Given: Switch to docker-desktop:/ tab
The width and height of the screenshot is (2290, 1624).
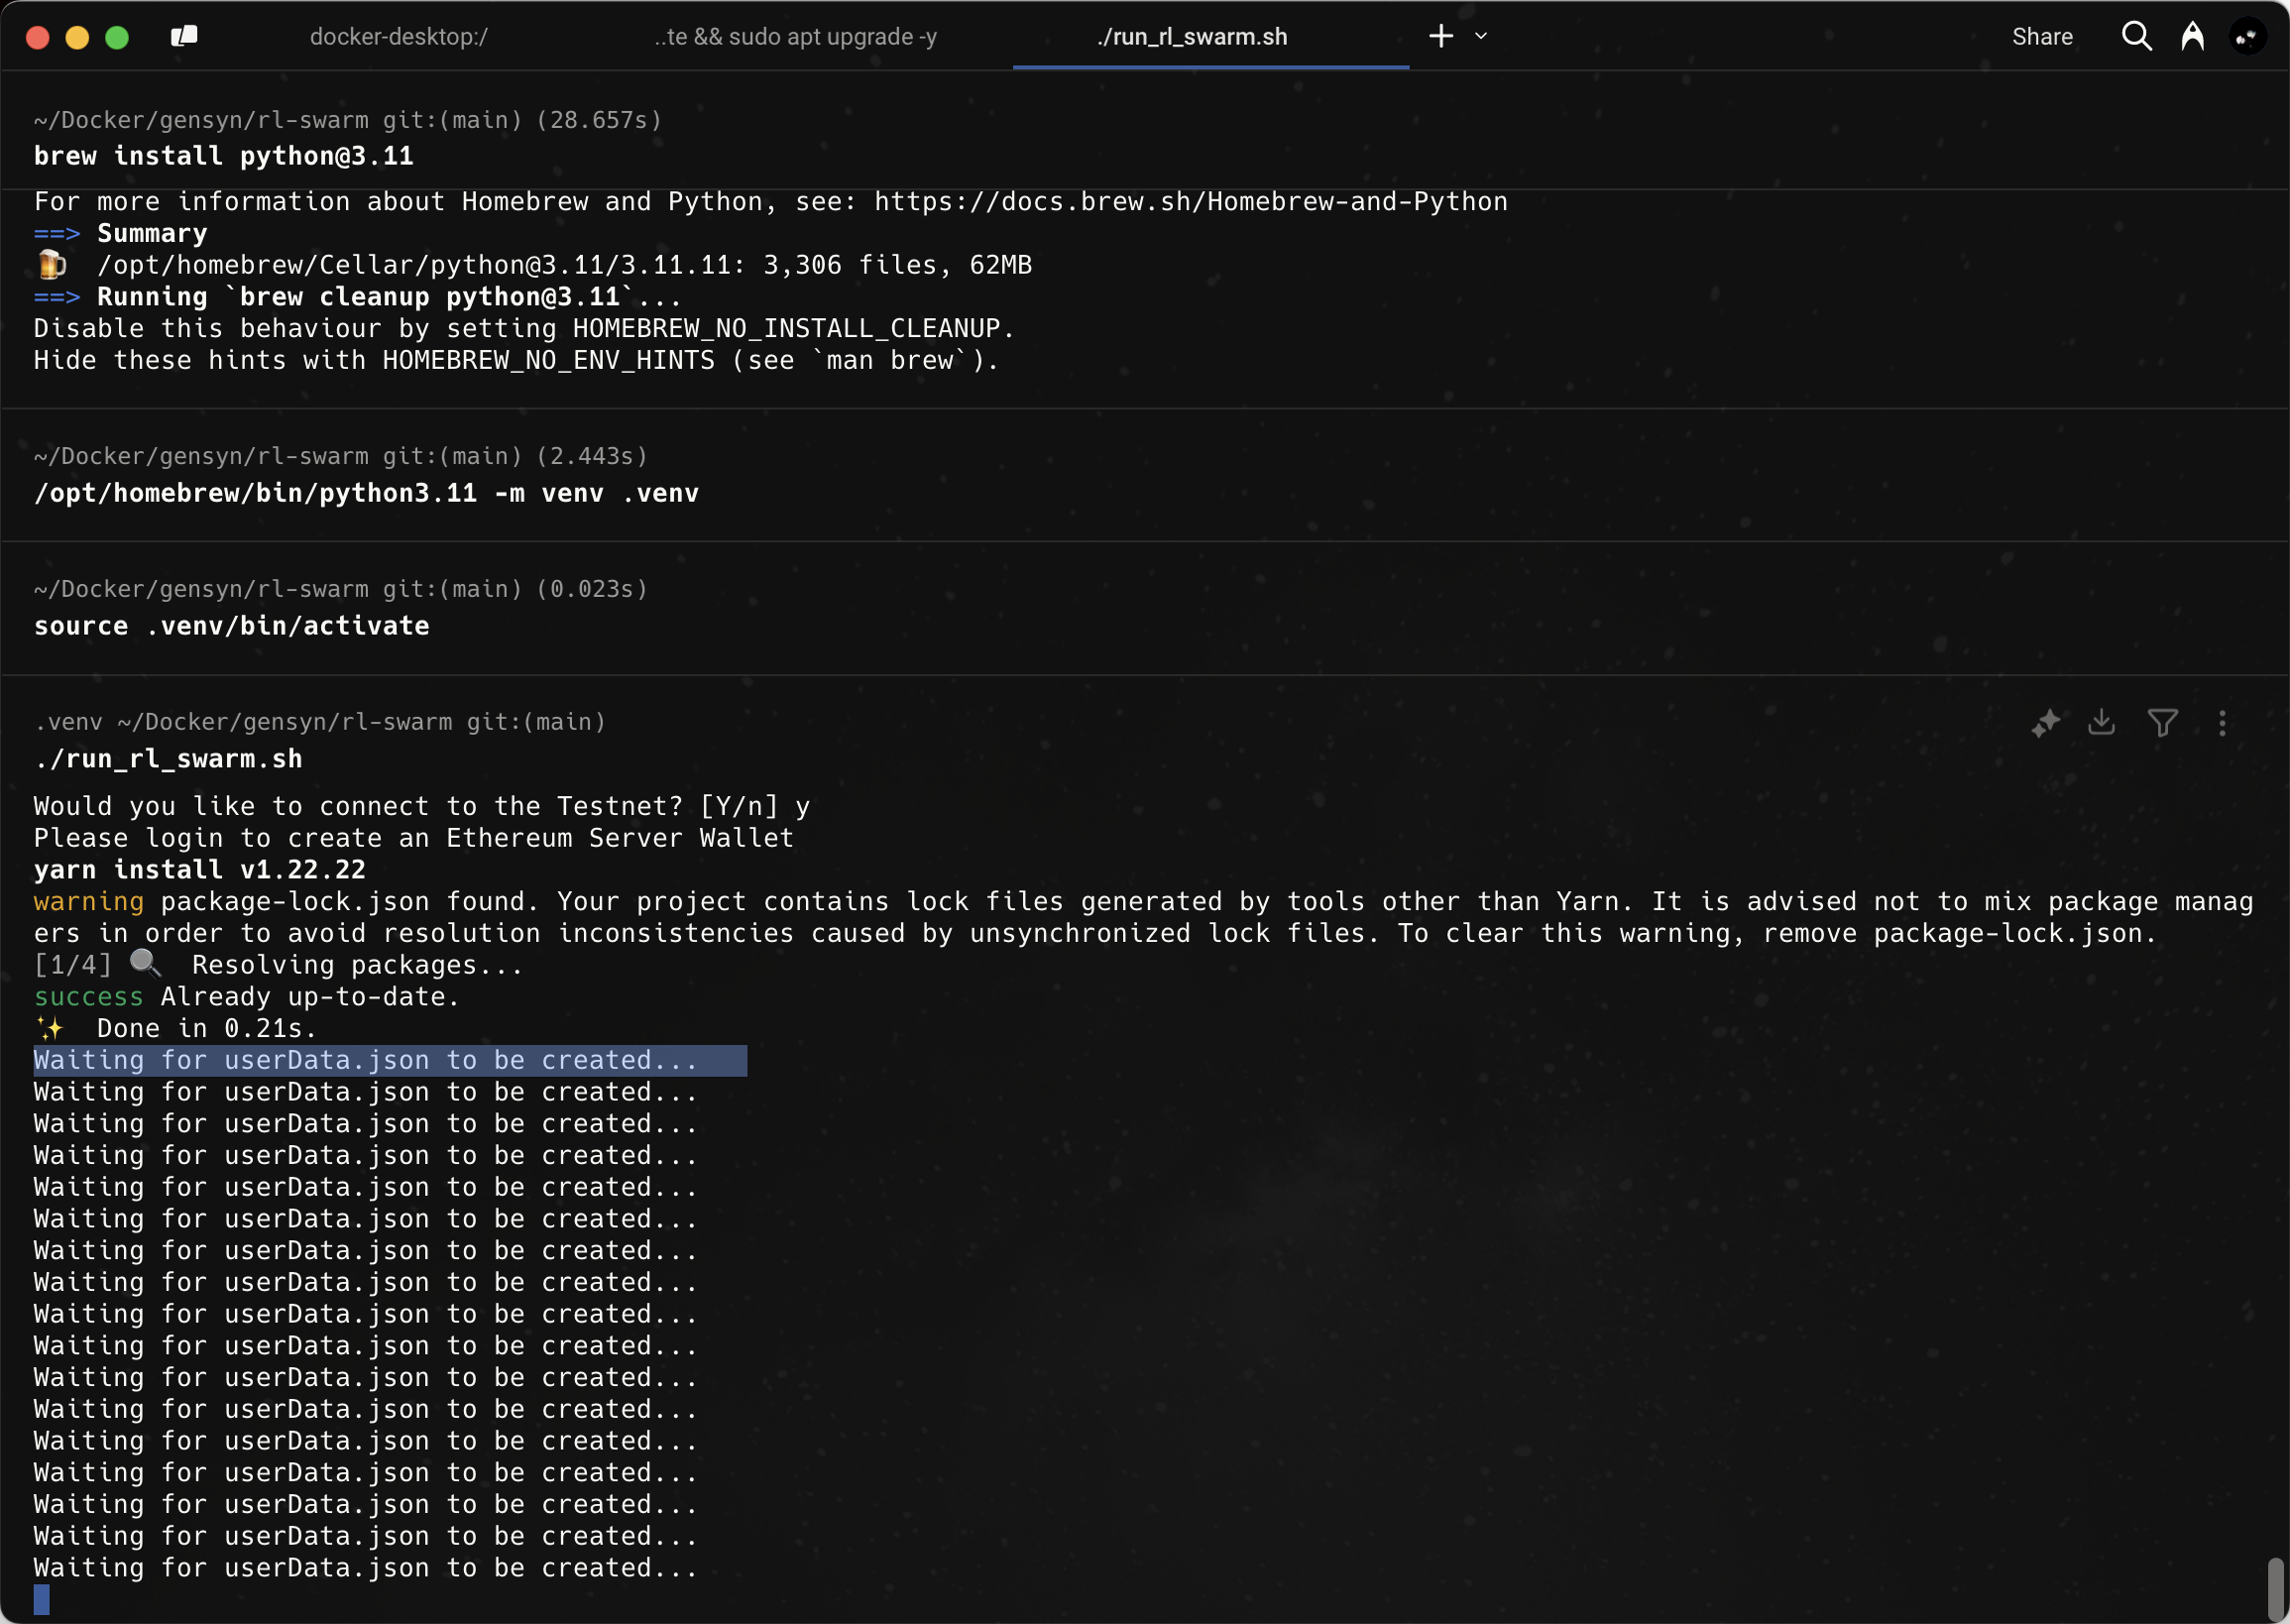Looking at the screenshot, I should click(x=398, y=37).
